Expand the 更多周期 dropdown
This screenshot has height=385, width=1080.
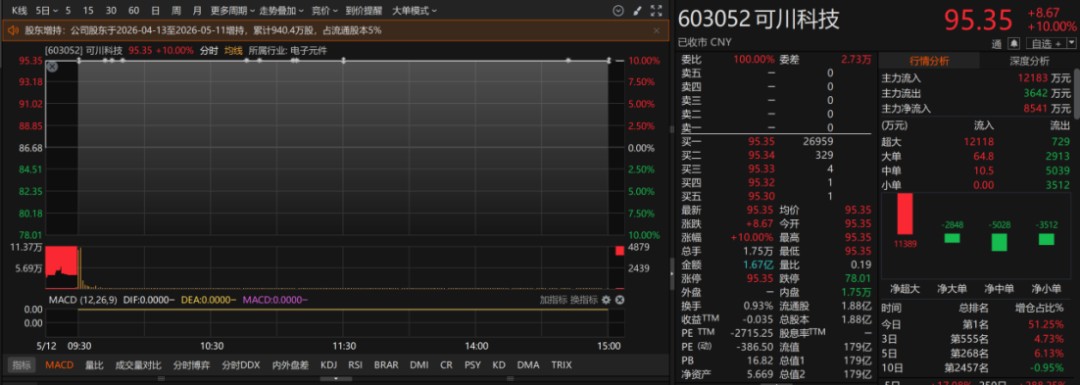[x=232, y=11]
